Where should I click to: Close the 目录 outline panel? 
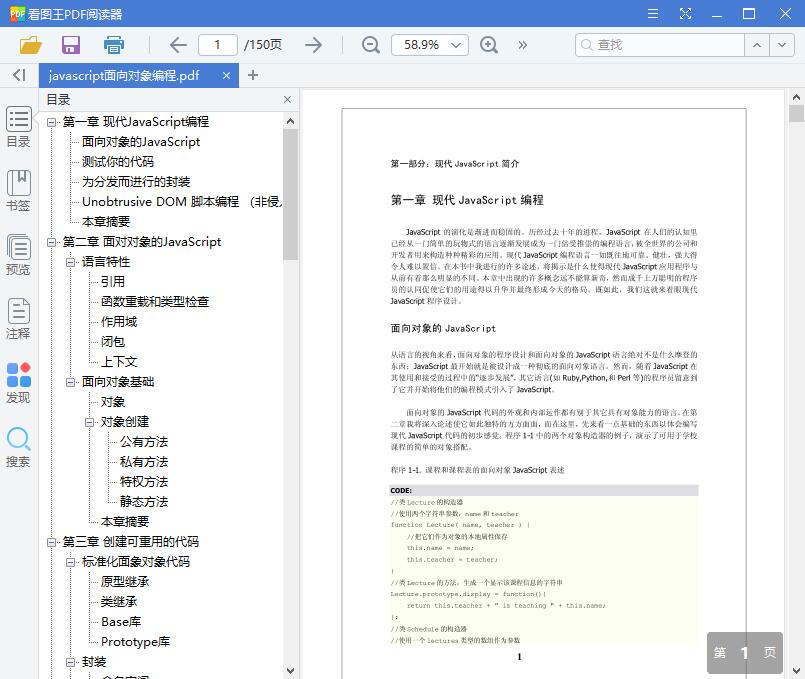pos(288,100)
